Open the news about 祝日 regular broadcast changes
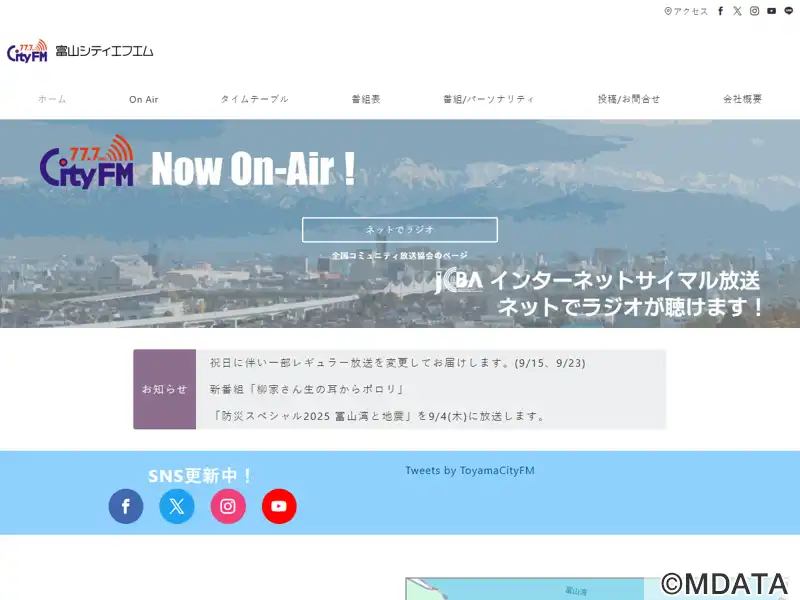The width and height of the screenshot is (800, 600). [397, 363]
